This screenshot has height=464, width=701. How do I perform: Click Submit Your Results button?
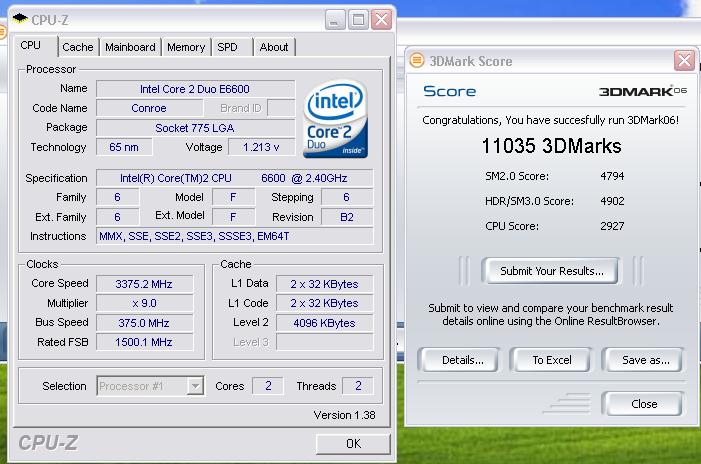551,271
